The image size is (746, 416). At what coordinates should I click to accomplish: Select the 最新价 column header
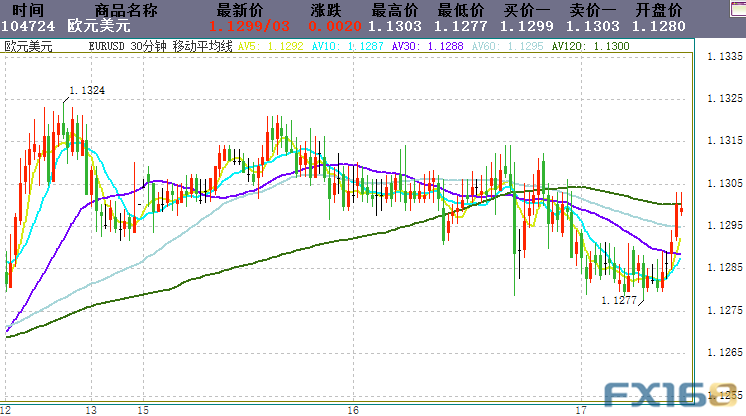pos(240,10)
